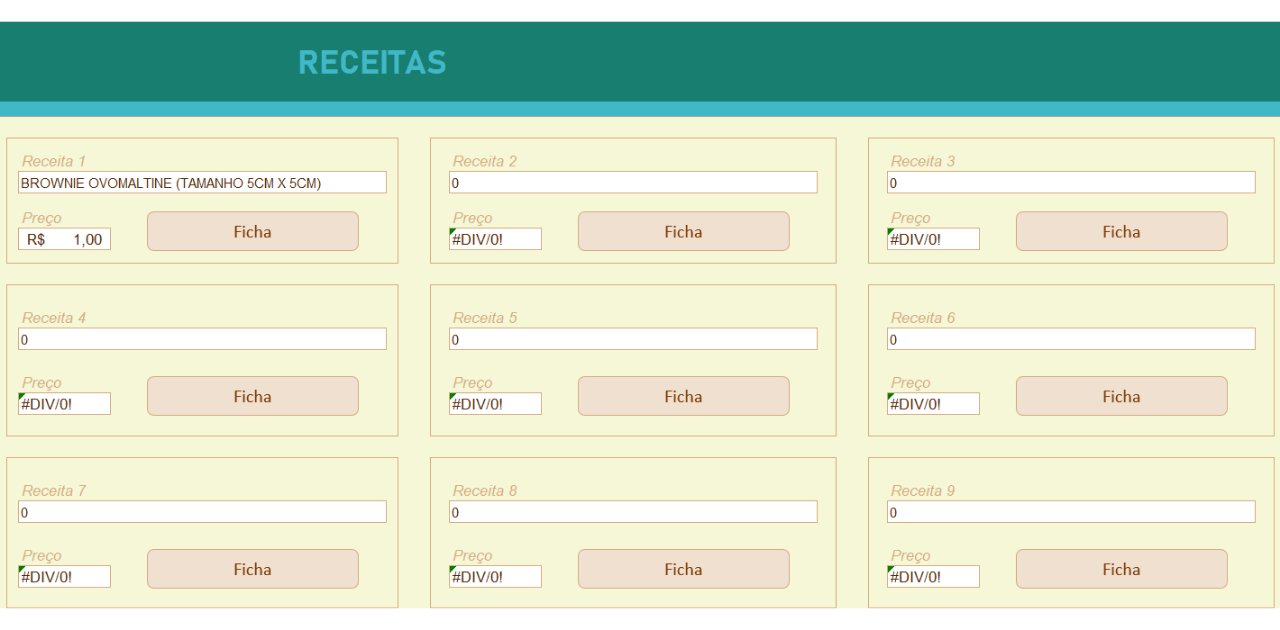This screenshot has width=1280, height=630.
Task: Click the R$ 1,00 price cell
Action: (64, 240)
